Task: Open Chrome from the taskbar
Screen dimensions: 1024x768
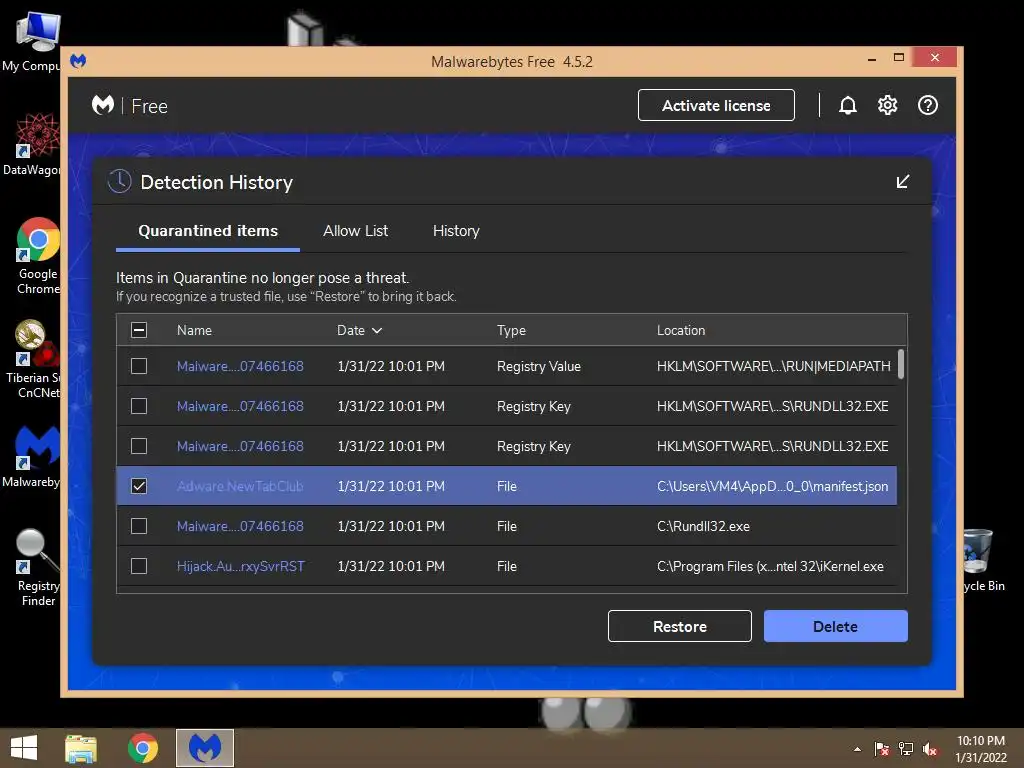Action: click(142, 748)
